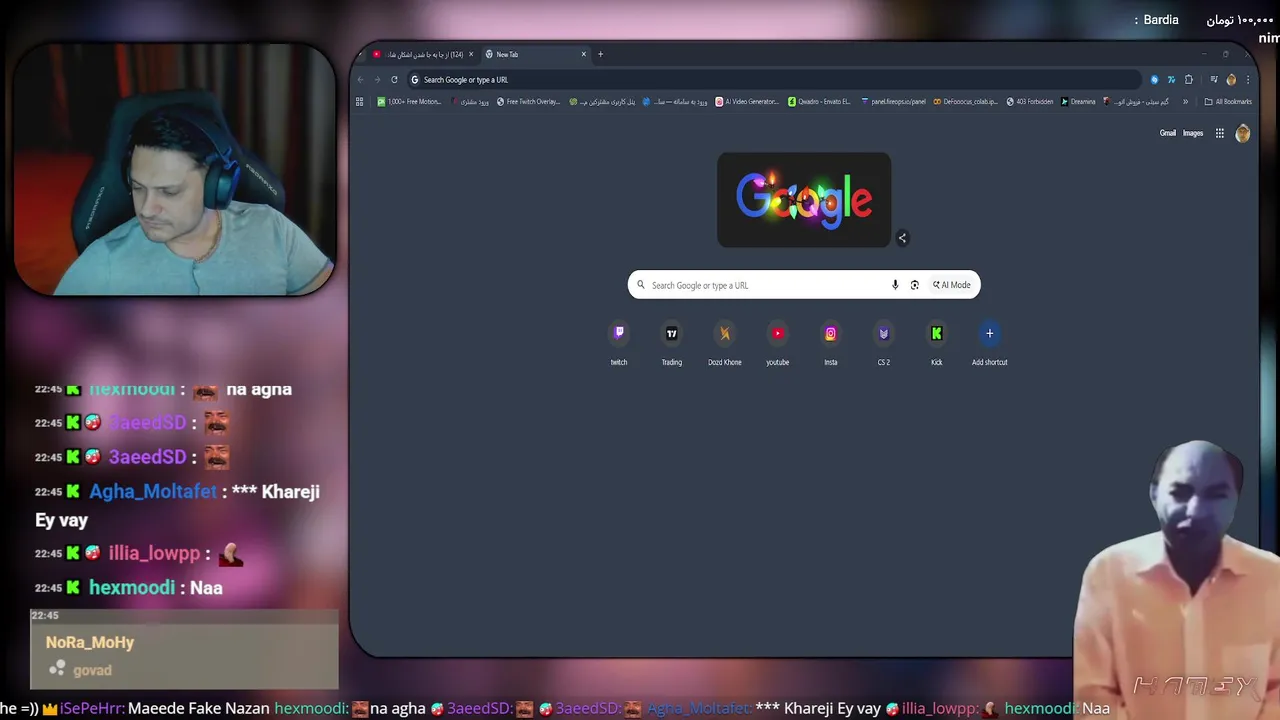Open the bookmarks bar apps grid
Screen dimensions: 1280x720
point(360,101)
